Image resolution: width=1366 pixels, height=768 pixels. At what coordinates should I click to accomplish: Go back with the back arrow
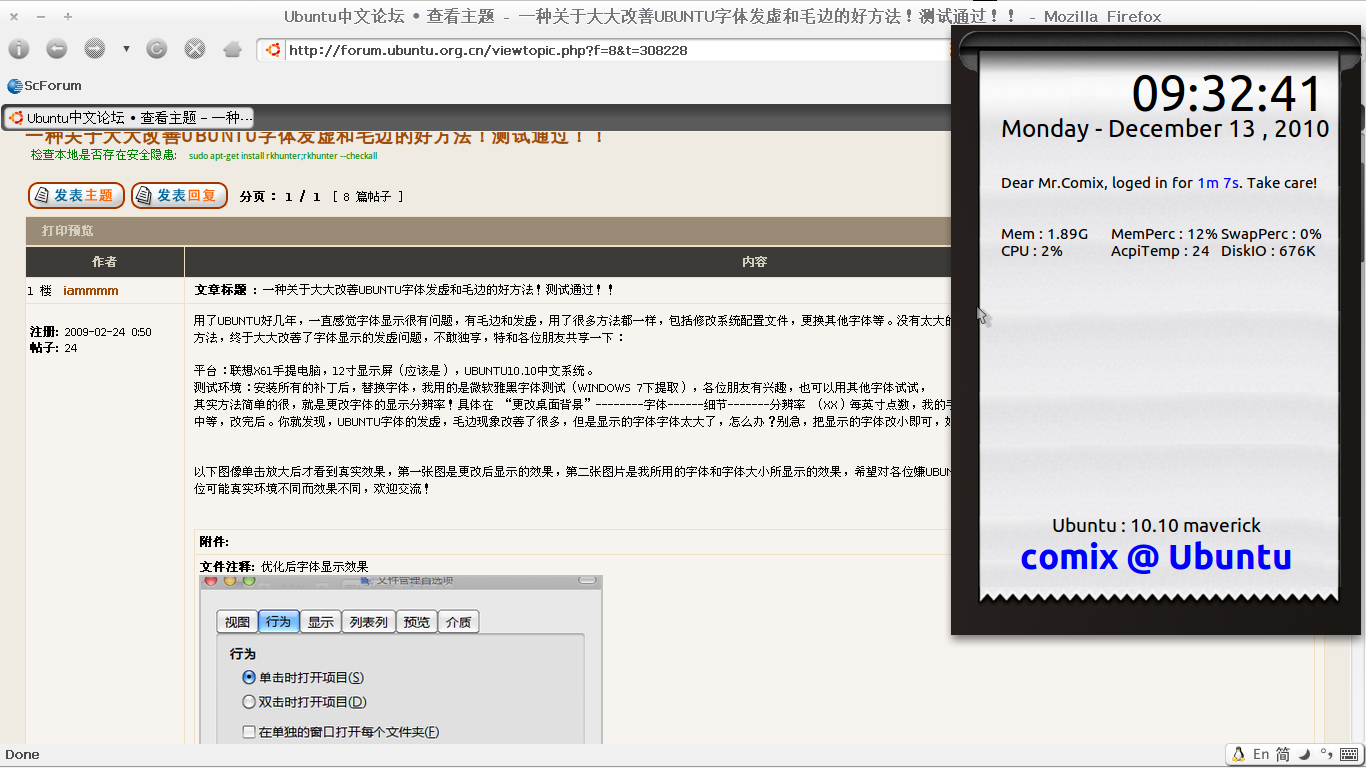click(x=57, y=48)
